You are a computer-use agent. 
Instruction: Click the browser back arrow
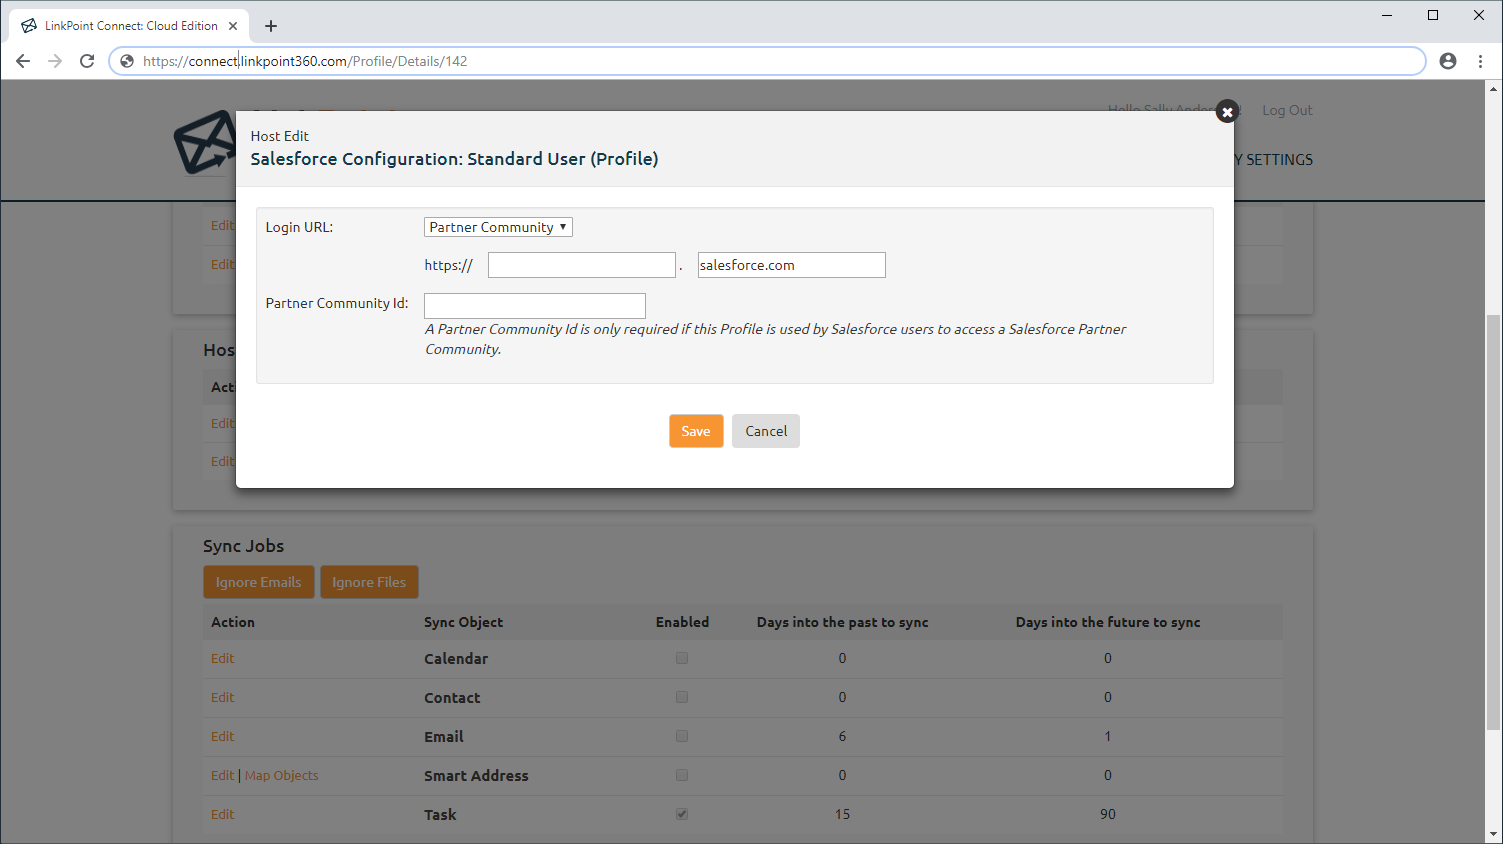coord(23,61)
